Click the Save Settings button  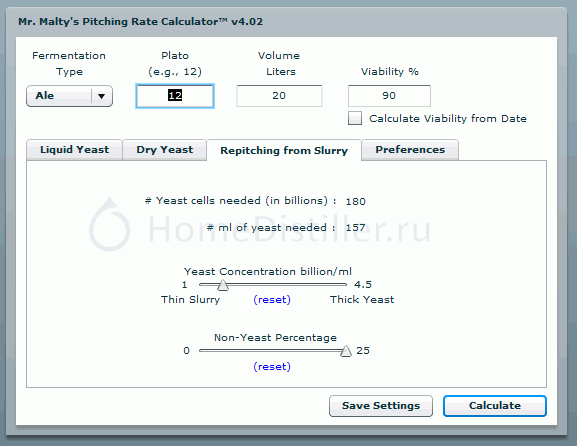(381, 406)
